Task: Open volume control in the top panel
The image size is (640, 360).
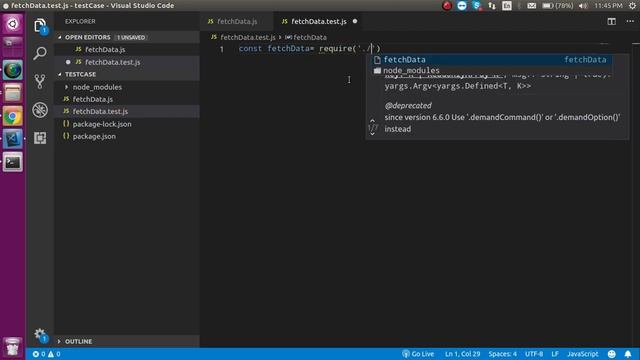Action: [583, 6]
